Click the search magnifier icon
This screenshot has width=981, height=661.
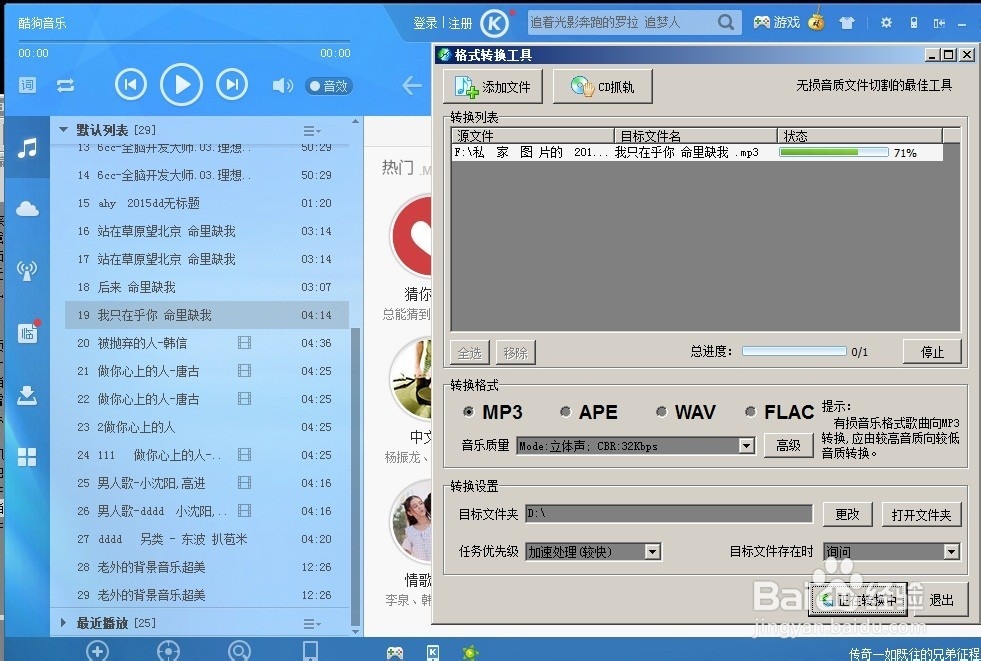click(726, 23)
